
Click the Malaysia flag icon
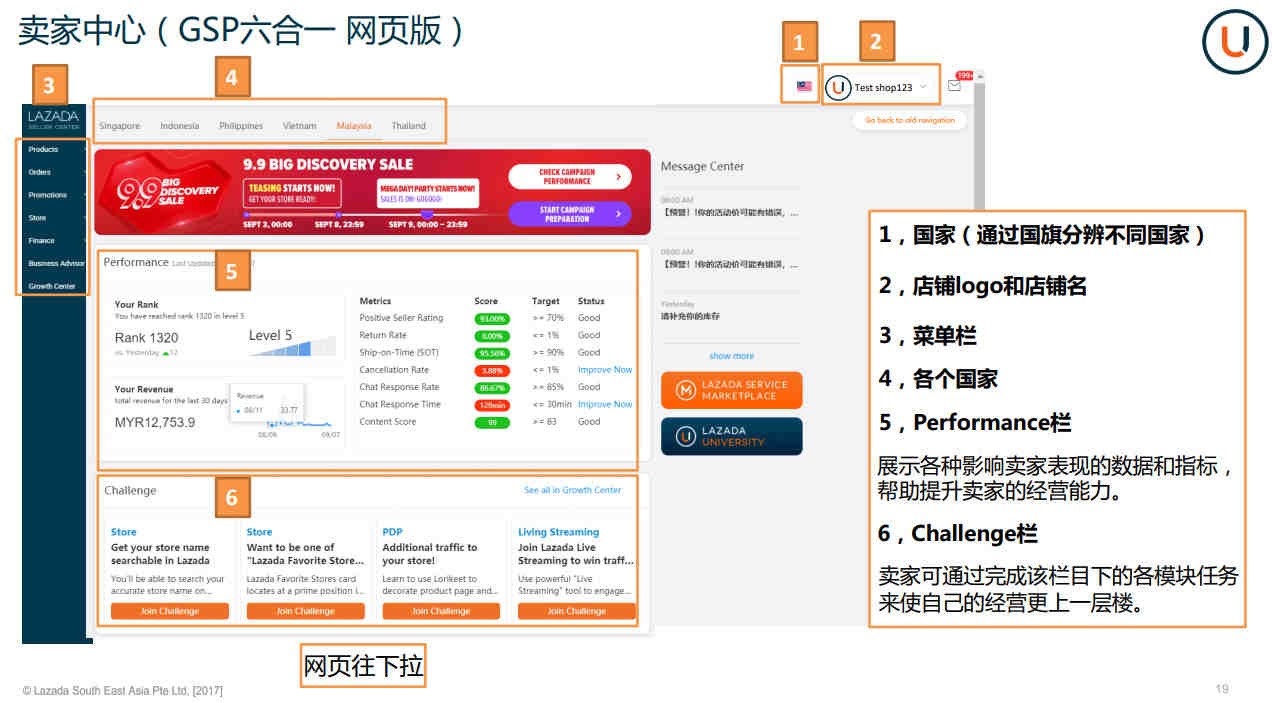(804, 86)
